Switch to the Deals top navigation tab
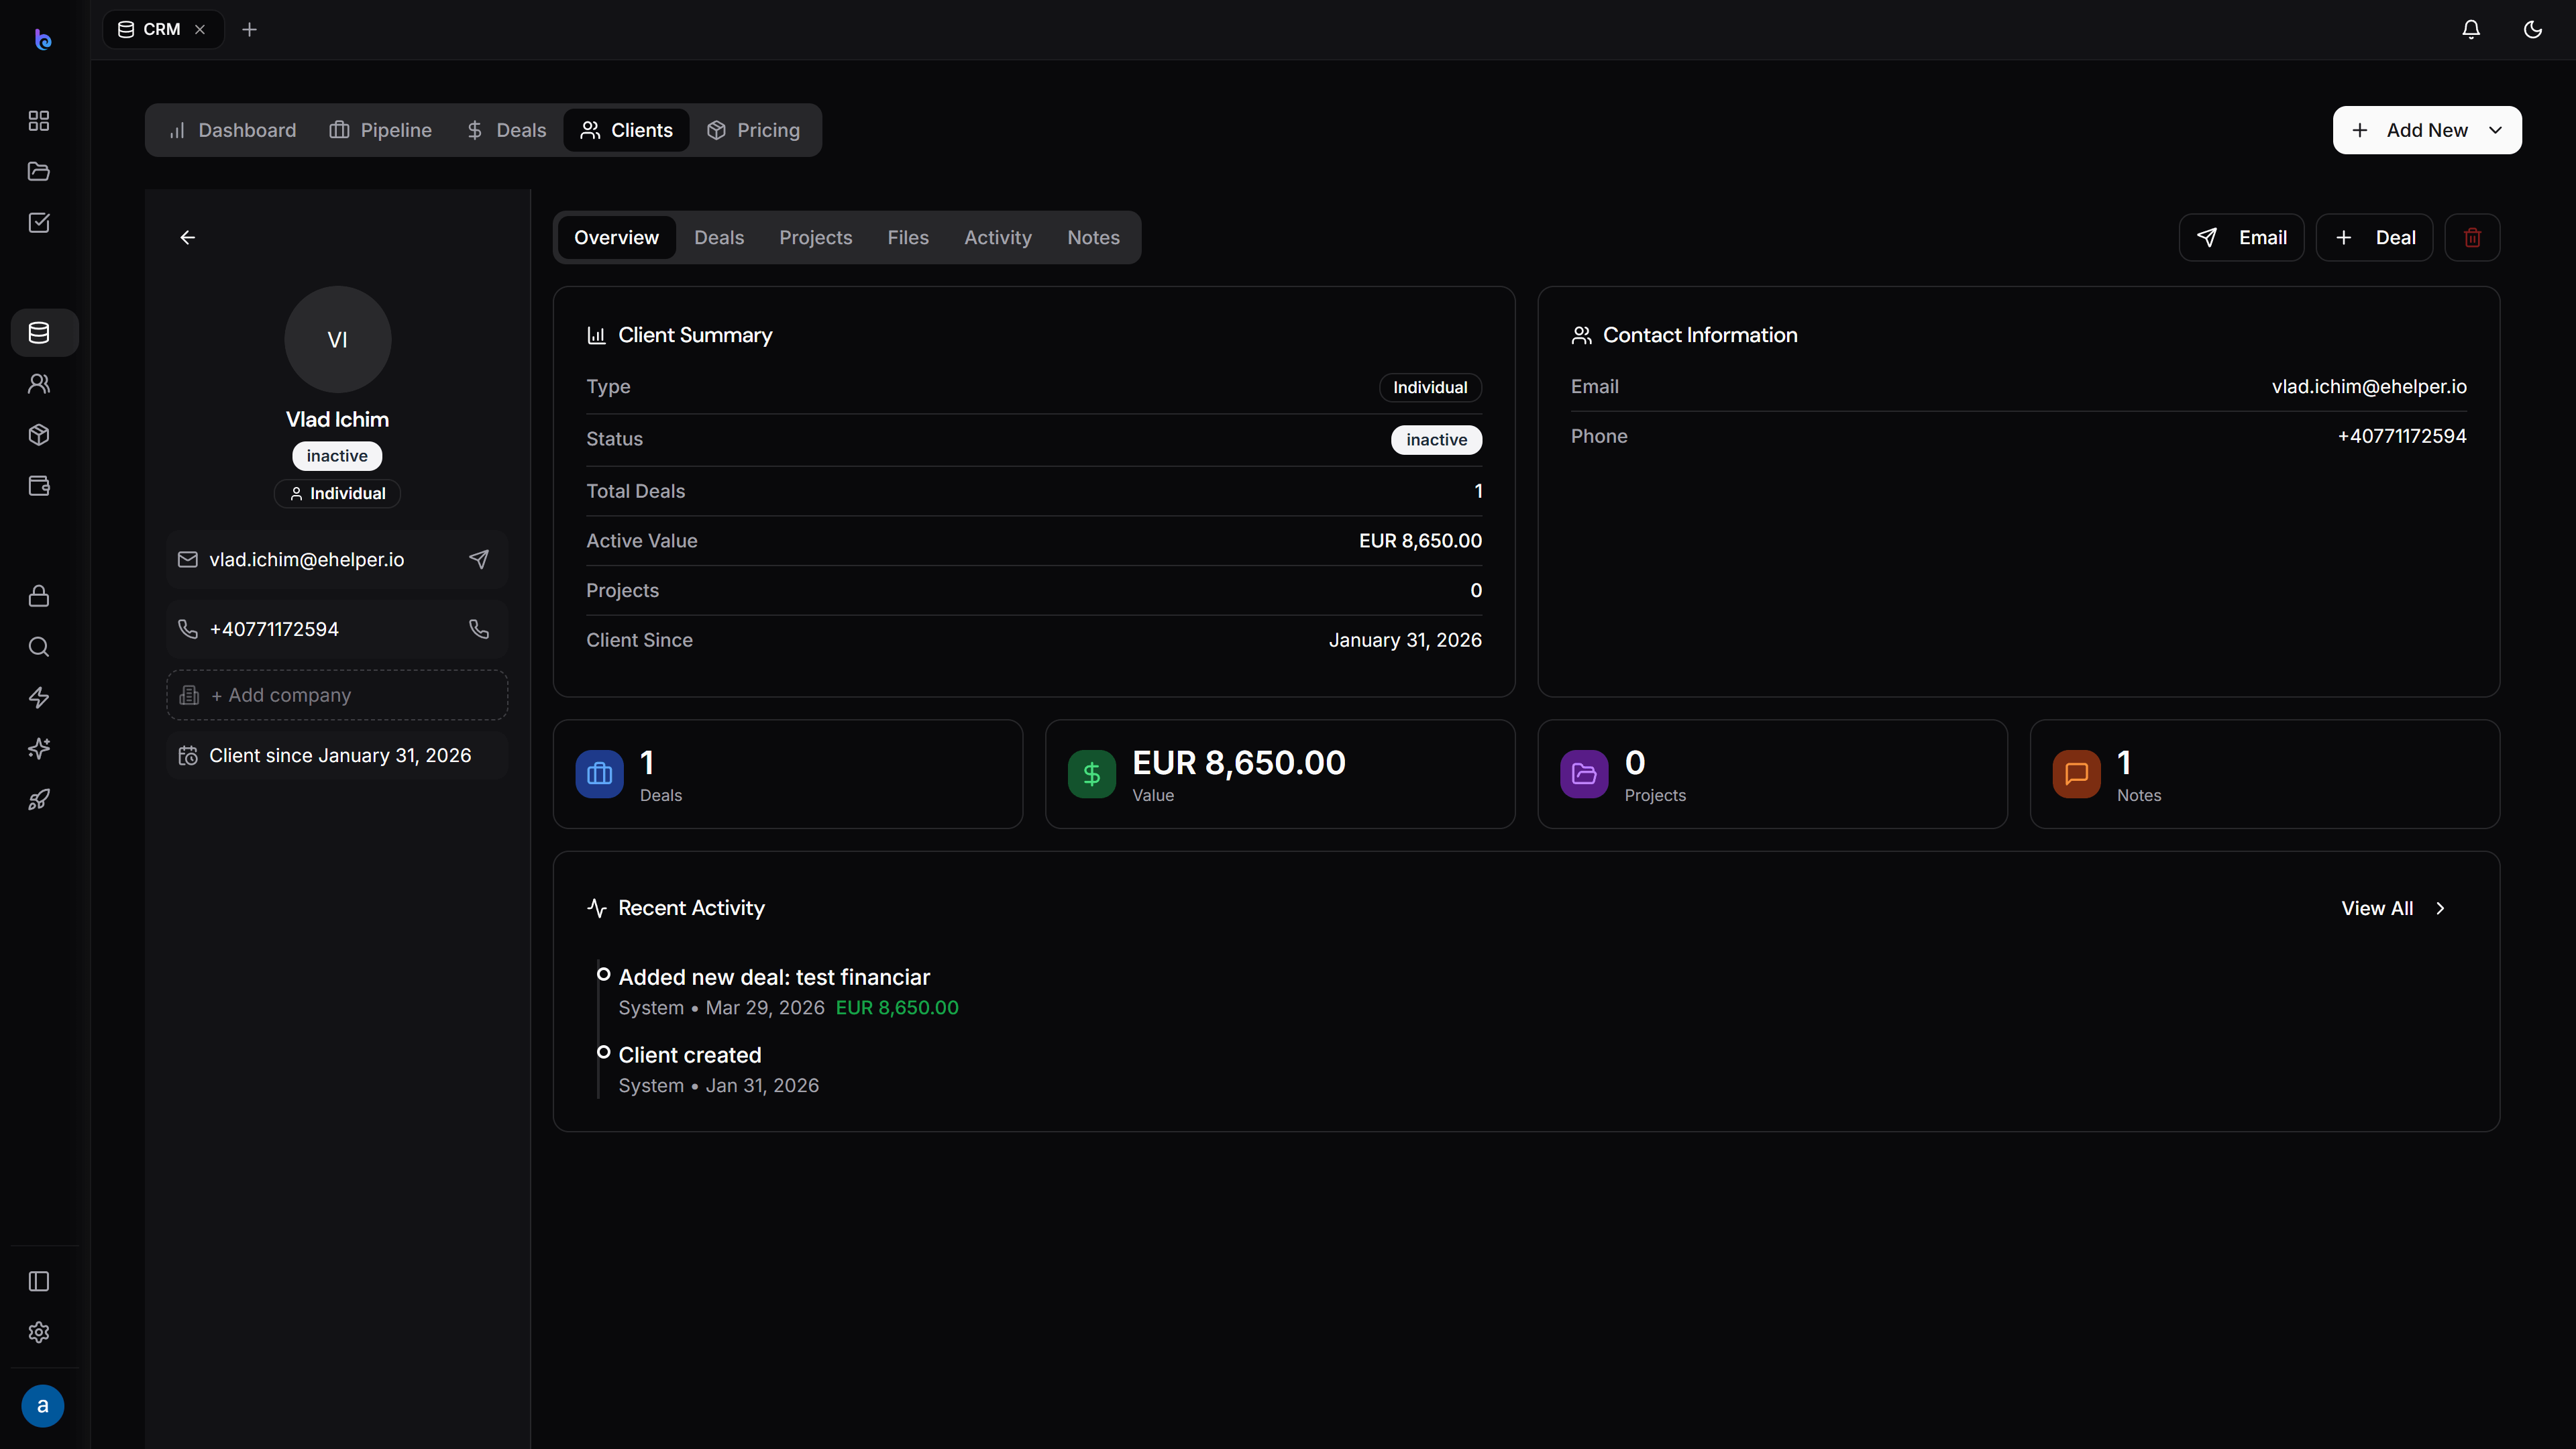This screenshot has height=1449, width=2576. pyautogui.click(x=506, y=130)
